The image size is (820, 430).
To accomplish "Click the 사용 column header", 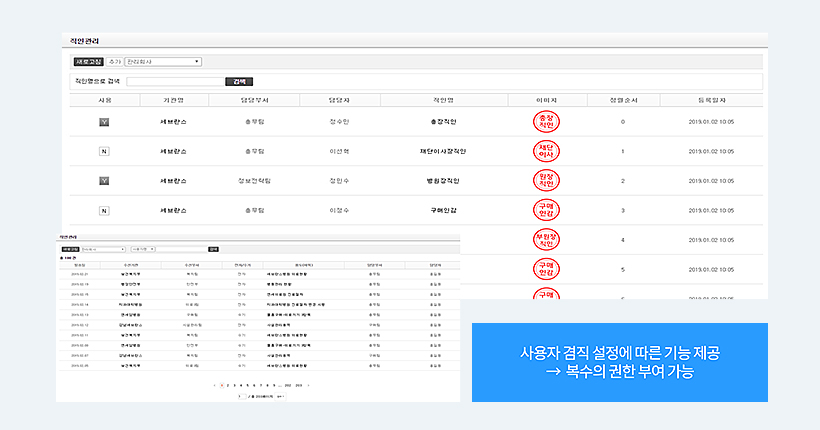I will pos(105,100).
